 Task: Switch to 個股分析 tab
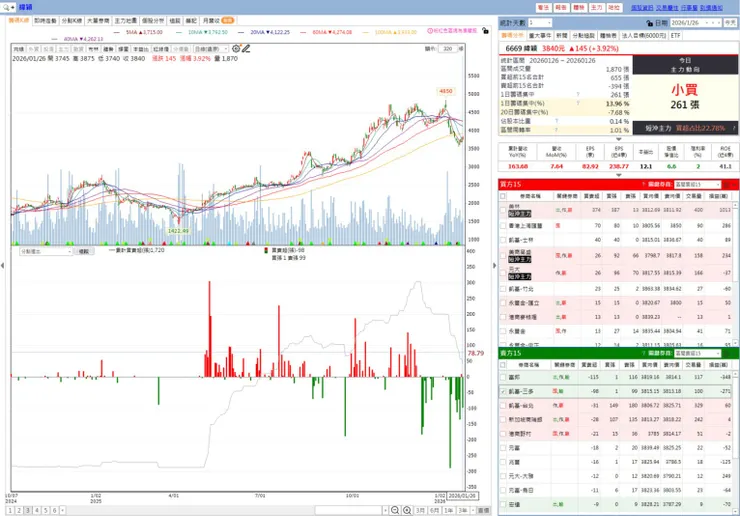point(153,21)
